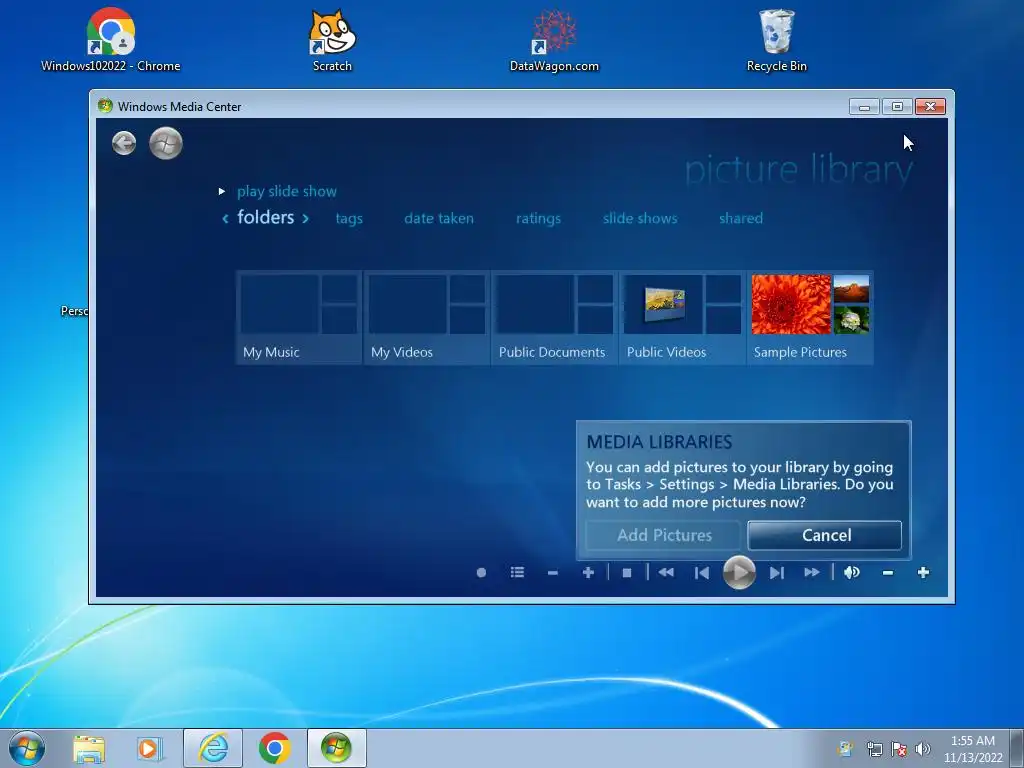
Task: Switch to shared view
Action: pyautogui.click(x=741, y=218)
